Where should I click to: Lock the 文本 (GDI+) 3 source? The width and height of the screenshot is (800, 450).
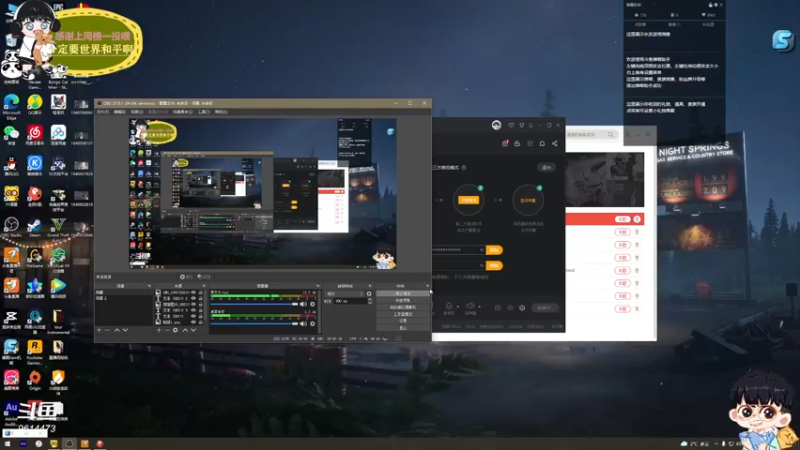tap(201, 310)
